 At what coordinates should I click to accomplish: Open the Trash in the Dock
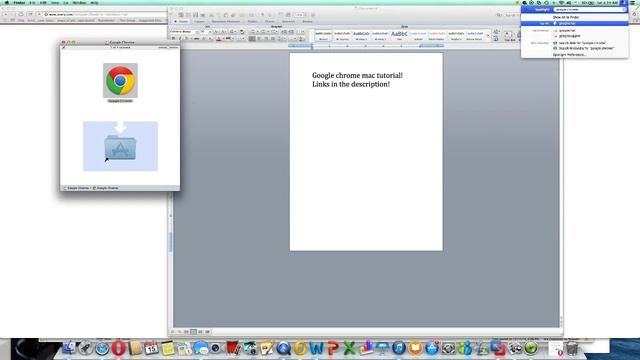pyautogui.click(x=572, y=348)
